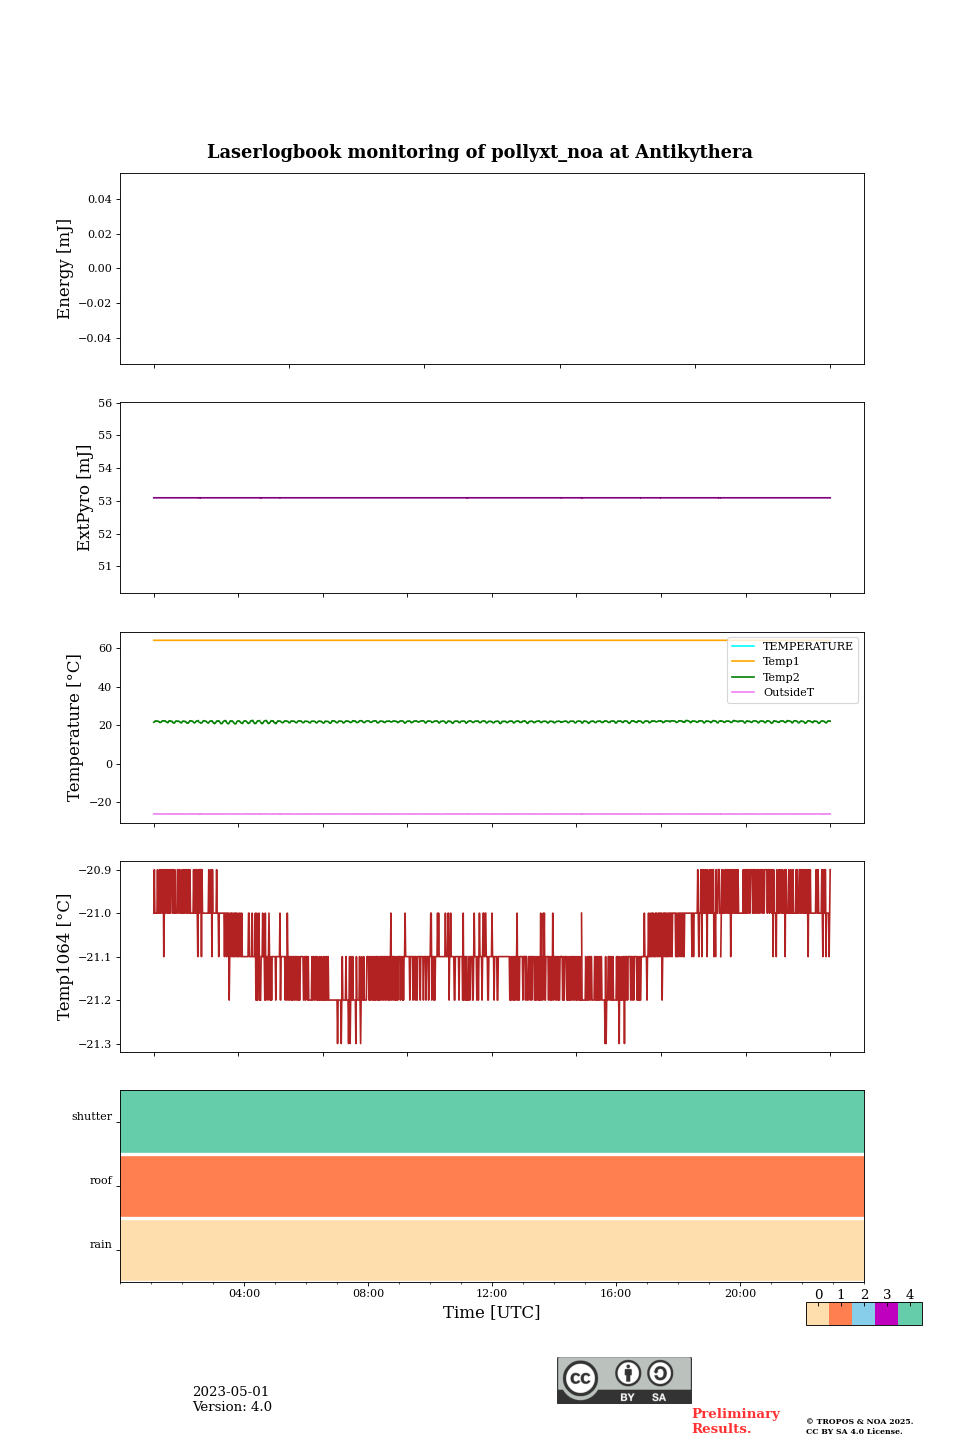960x1440 pixels.
Task: Click the −21.1 tick on Temp1064 axis
Action: [97, 958]
